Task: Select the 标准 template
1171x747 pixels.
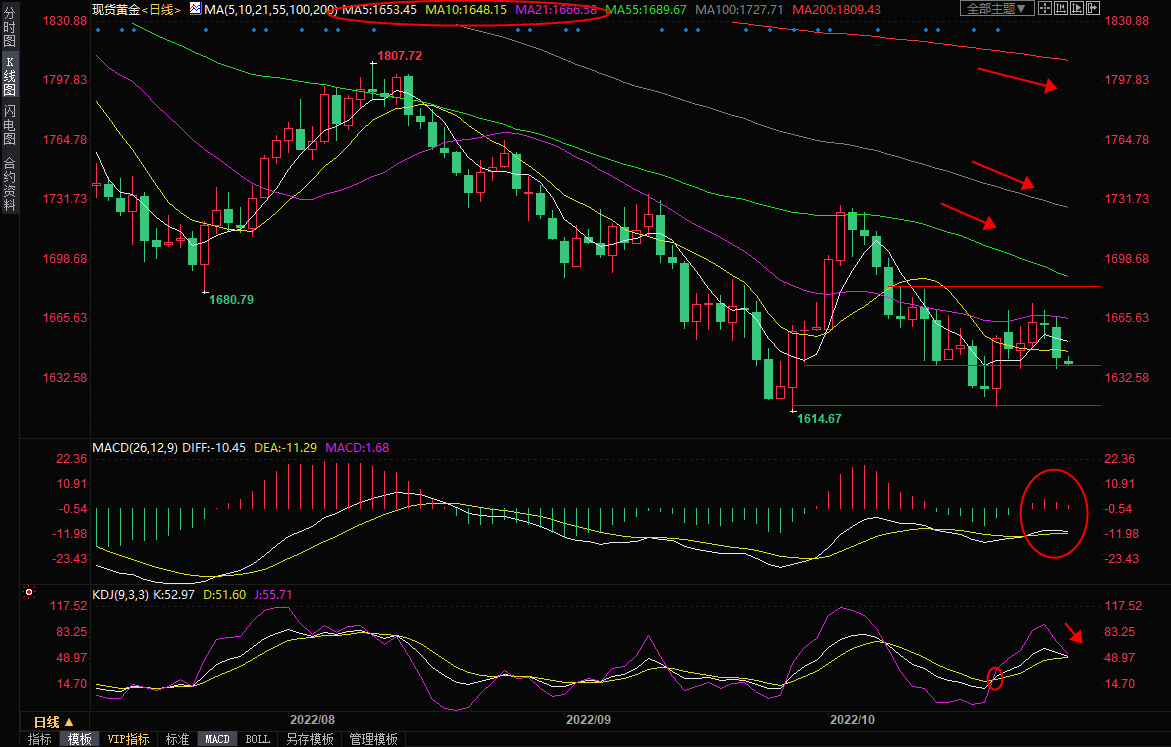Action: pos(177,739)
